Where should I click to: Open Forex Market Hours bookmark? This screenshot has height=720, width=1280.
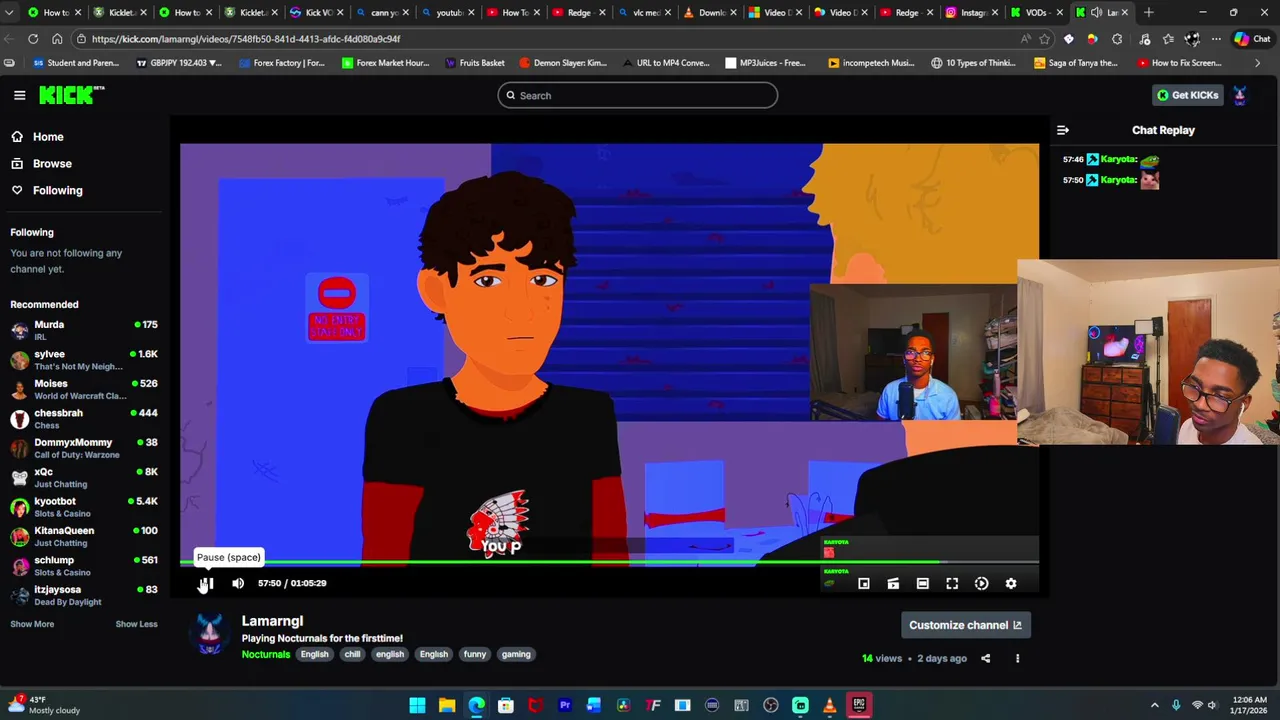click(x=386, y=62)
